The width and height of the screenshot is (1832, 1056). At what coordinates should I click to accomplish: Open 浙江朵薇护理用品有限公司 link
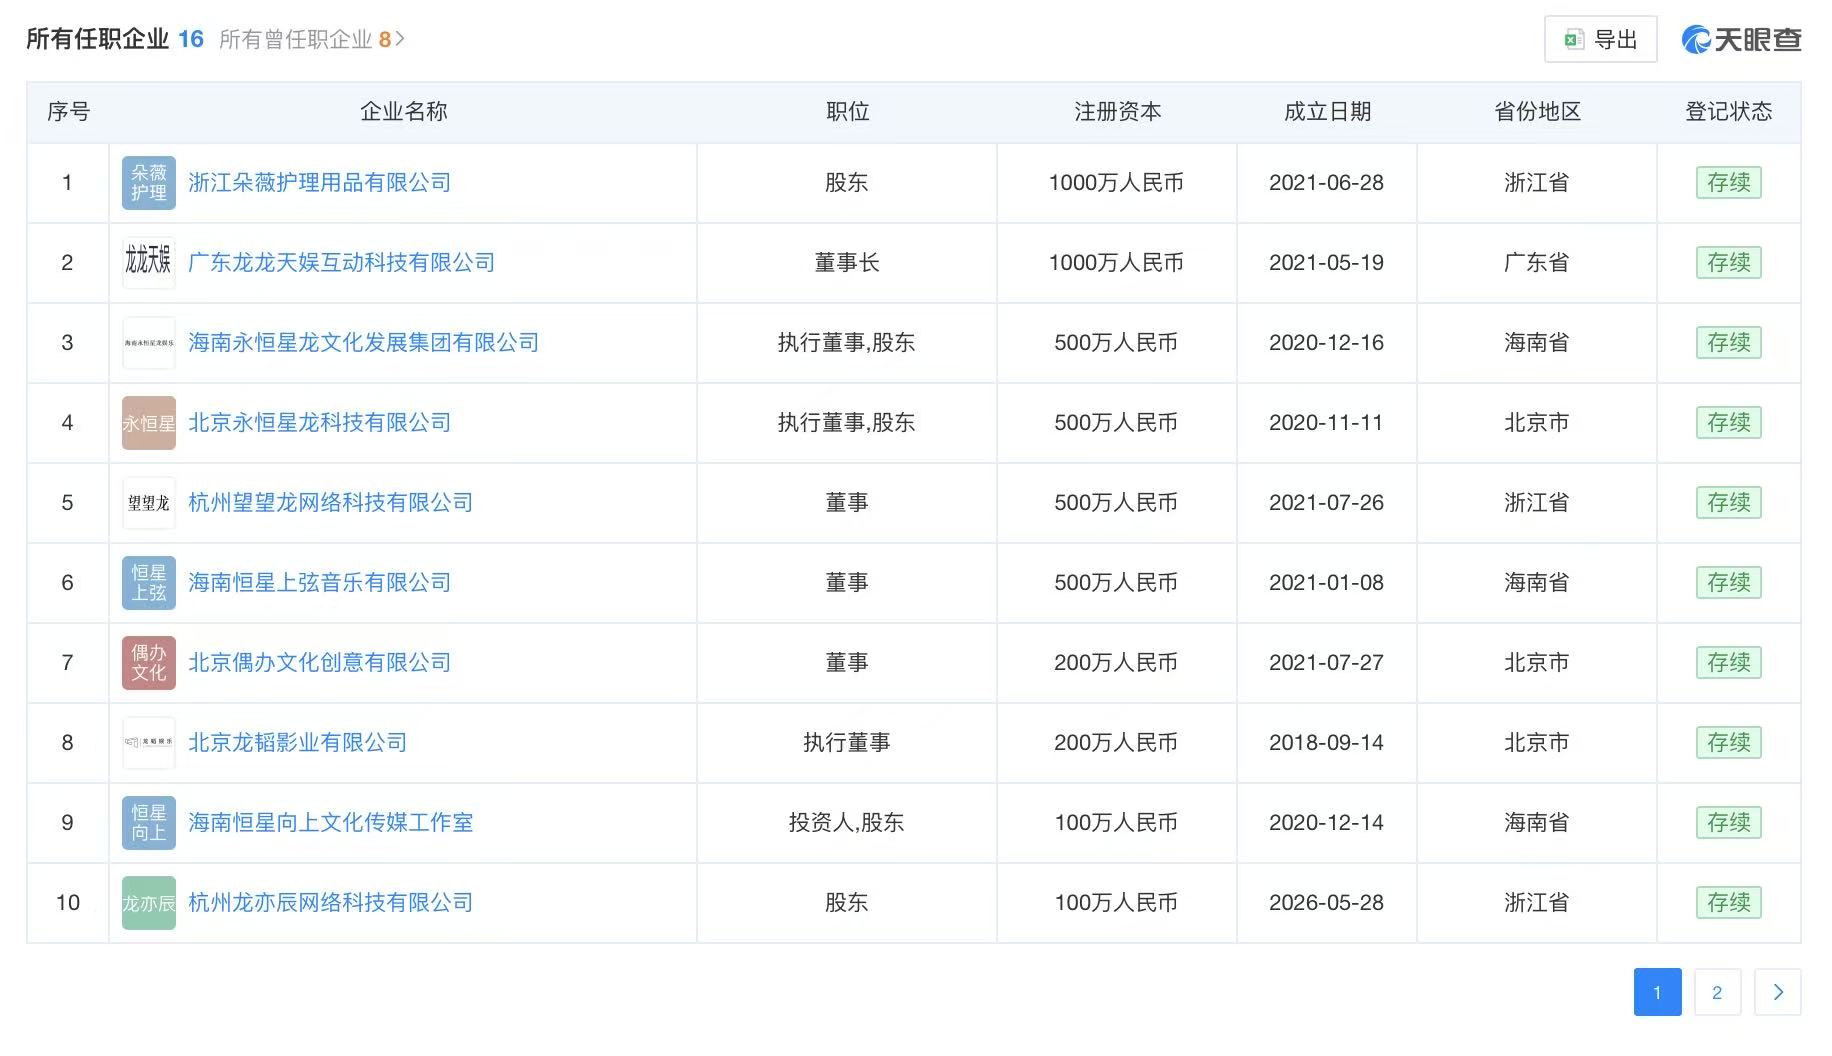[319, 183]
